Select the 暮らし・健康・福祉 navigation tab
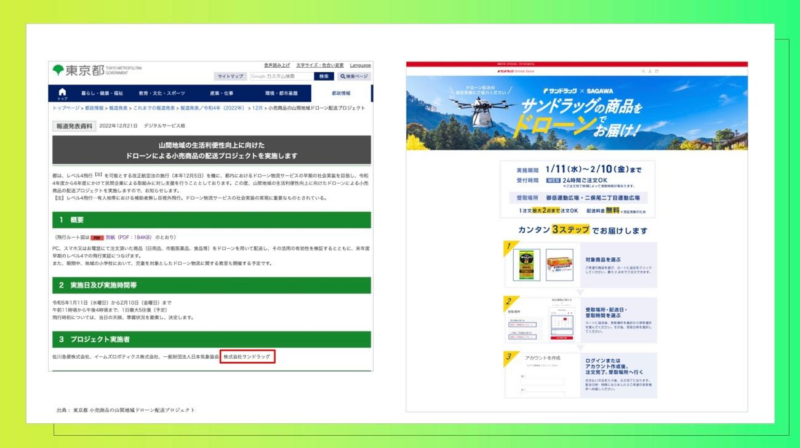 click(x=102, y=93)
